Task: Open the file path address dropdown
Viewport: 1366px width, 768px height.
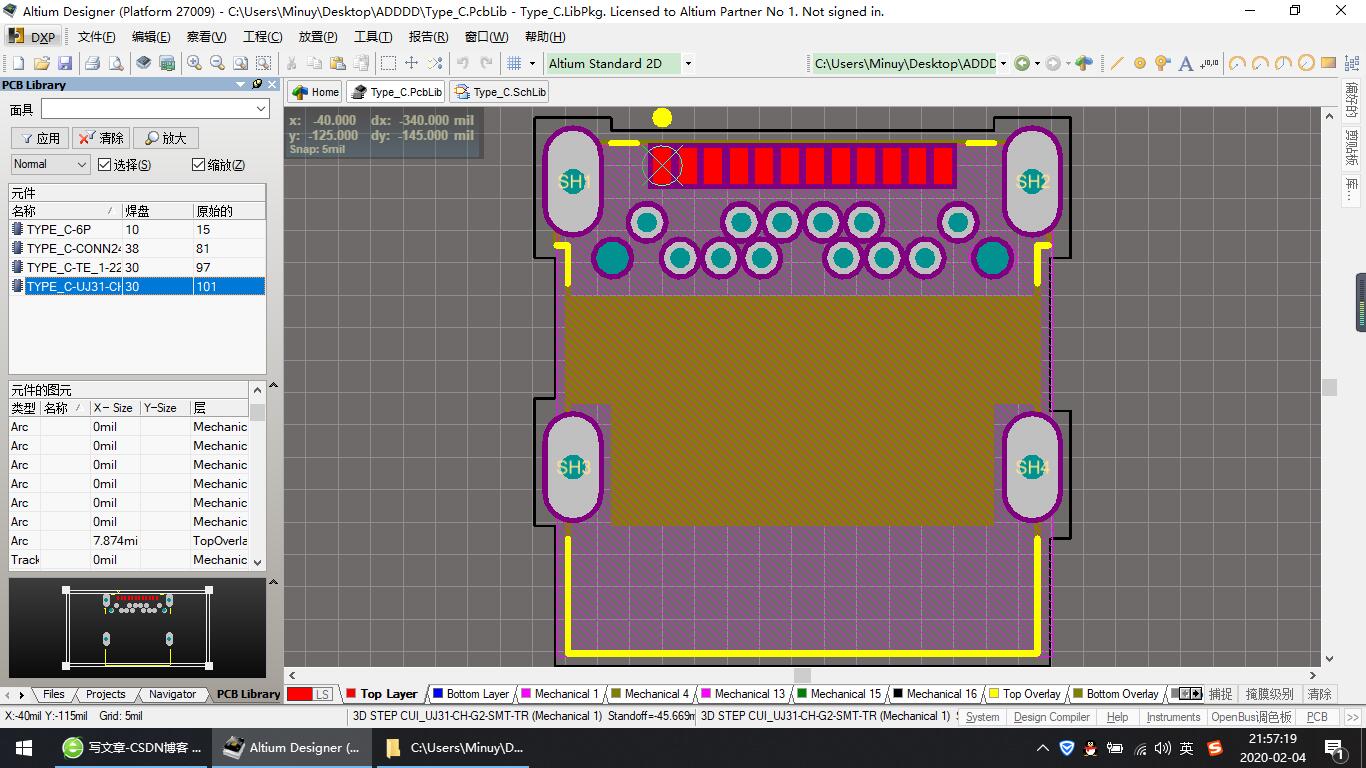Action: pos(1003,63)
